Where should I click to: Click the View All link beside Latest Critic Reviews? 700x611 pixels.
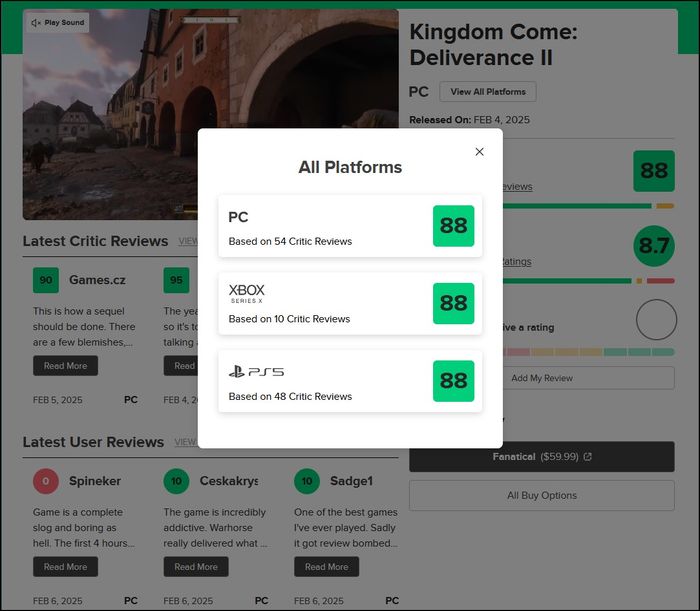[x=188, y=241]
